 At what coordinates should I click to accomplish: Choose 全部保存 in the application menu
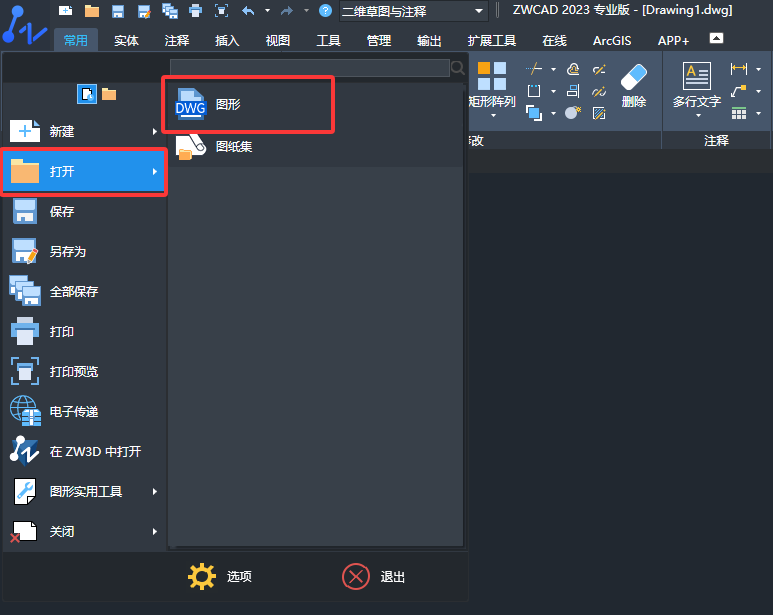click(83, 291)
